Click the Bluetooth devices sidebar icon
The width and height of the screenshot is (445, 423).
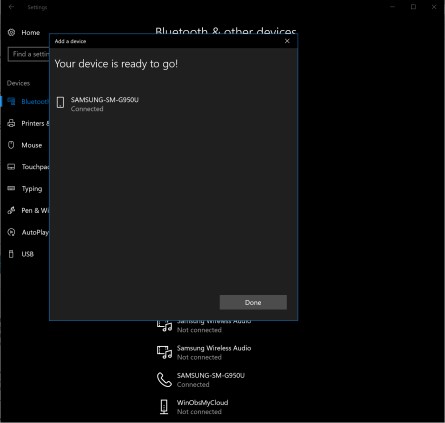tap(11, 101)
